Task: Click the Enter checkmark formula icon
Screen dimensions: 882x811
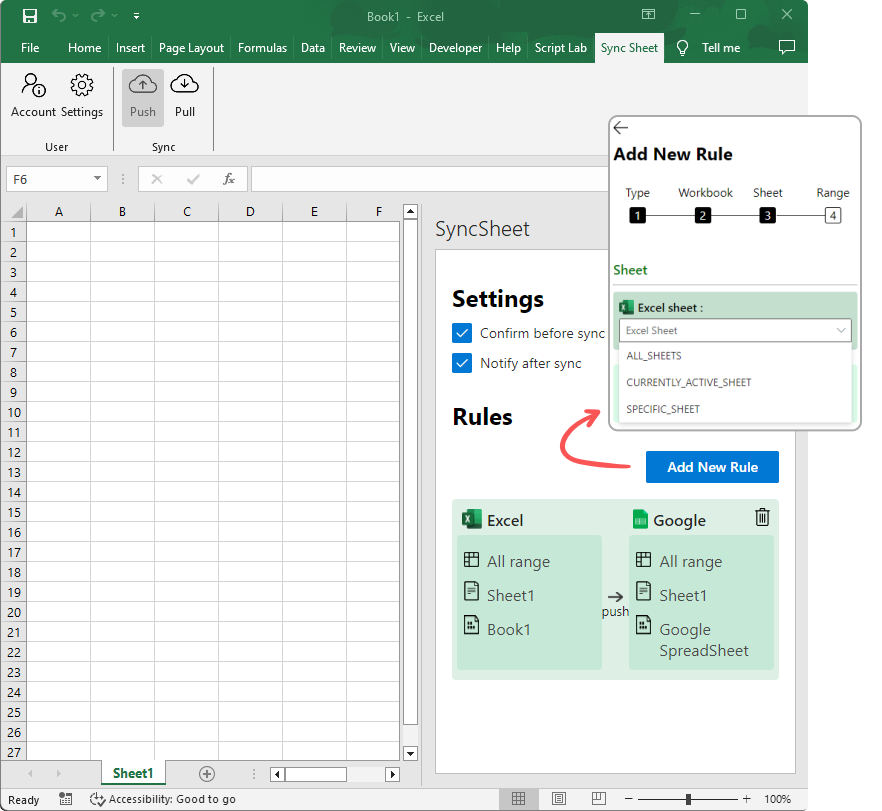Action: tap(193, 179)
